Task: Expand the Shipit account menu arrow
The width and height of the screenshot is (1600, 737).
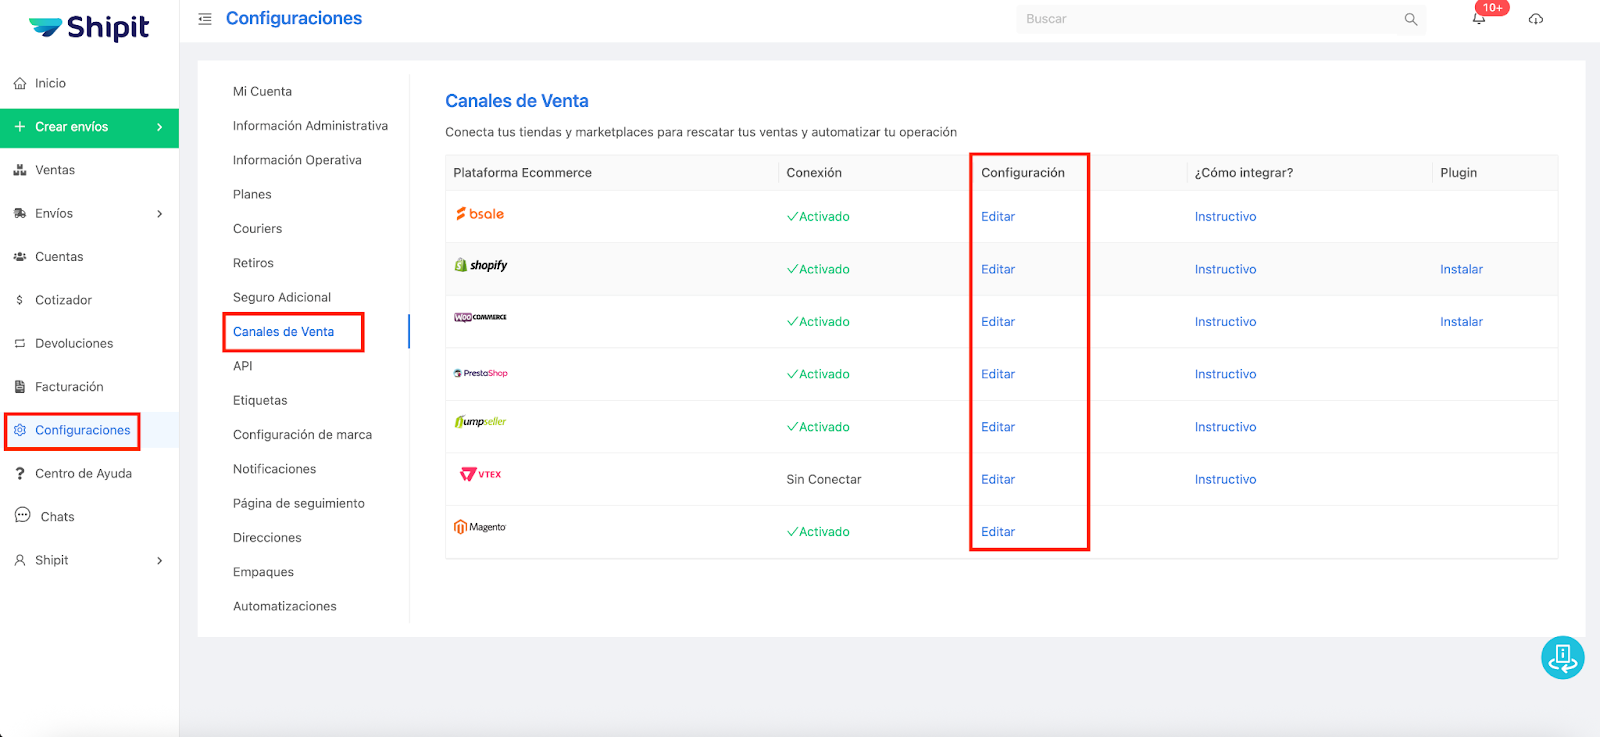Action: (x=159, y=561)
